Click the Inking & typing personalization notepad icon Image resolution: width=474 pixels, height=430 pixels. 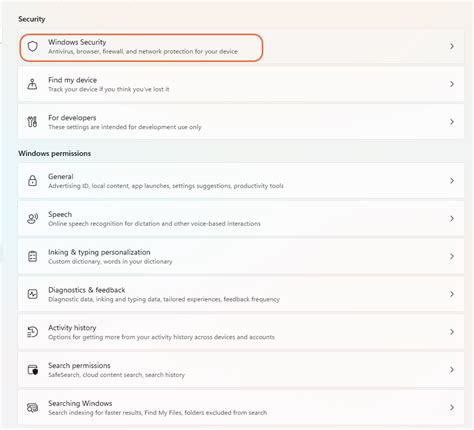(32, 256)
